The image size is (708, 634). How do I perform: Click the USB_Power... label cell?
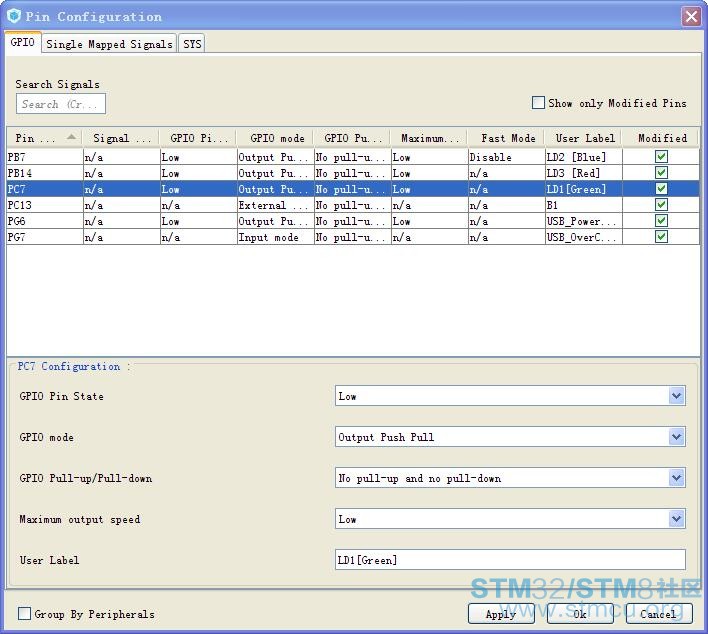583,221
